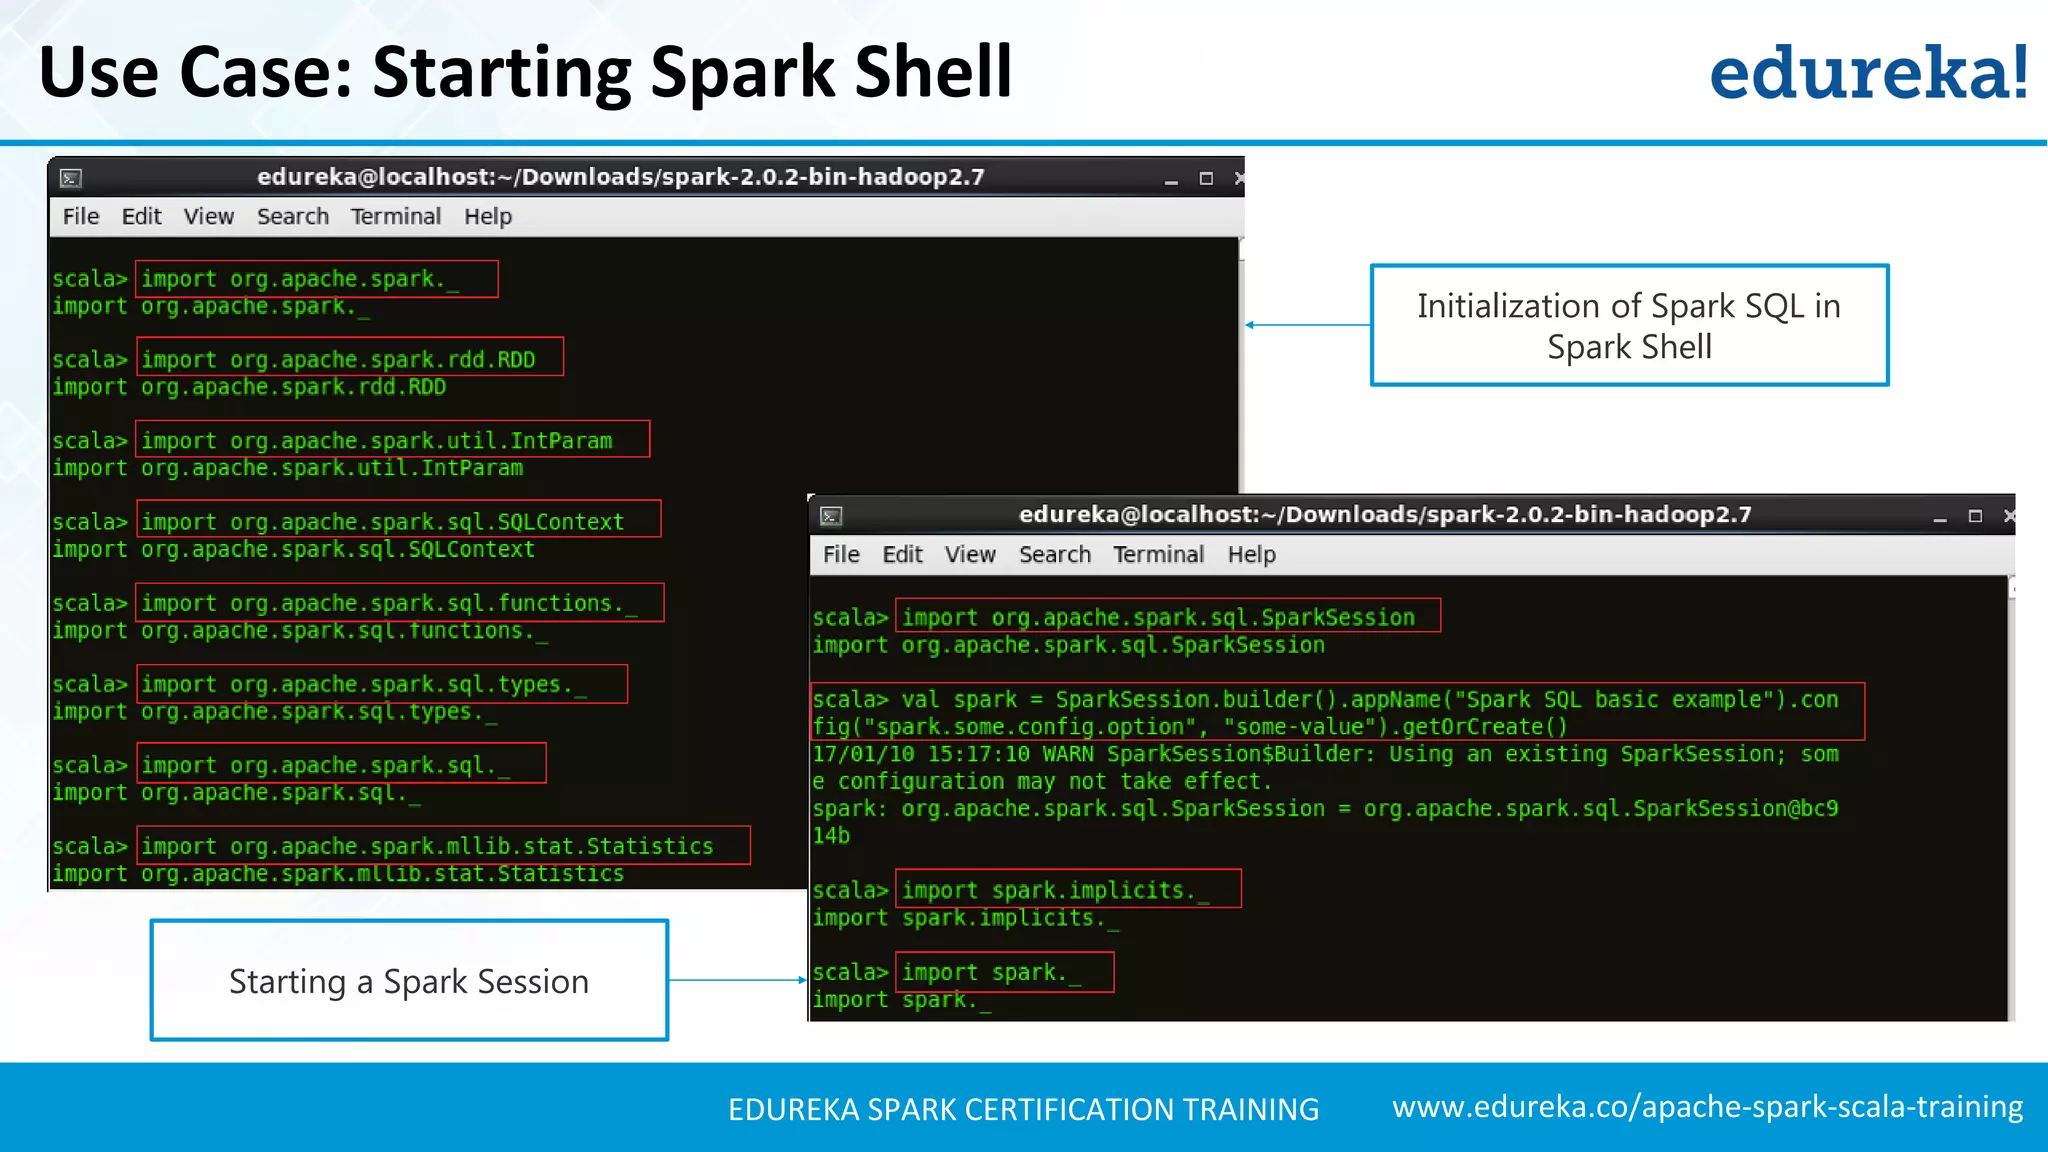Close the lower terminal window
Image resolution: width=2048 pixels, height=1152 pixels.
[2009, 517]
